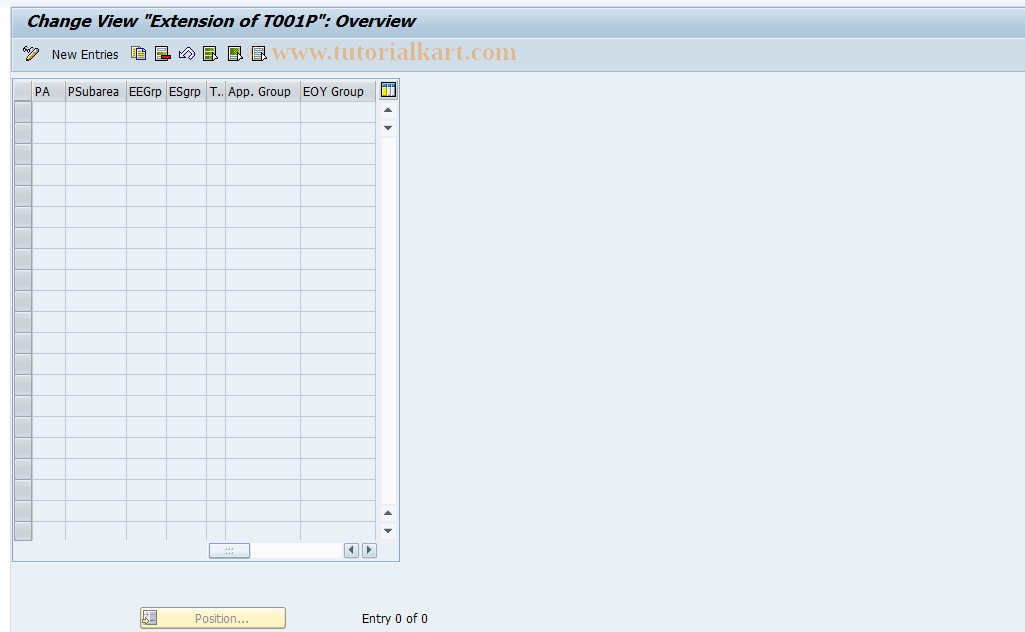Viewport: 1025px width, 632px height.
Task: Open table column settings icon
Action: pos(388,90)
